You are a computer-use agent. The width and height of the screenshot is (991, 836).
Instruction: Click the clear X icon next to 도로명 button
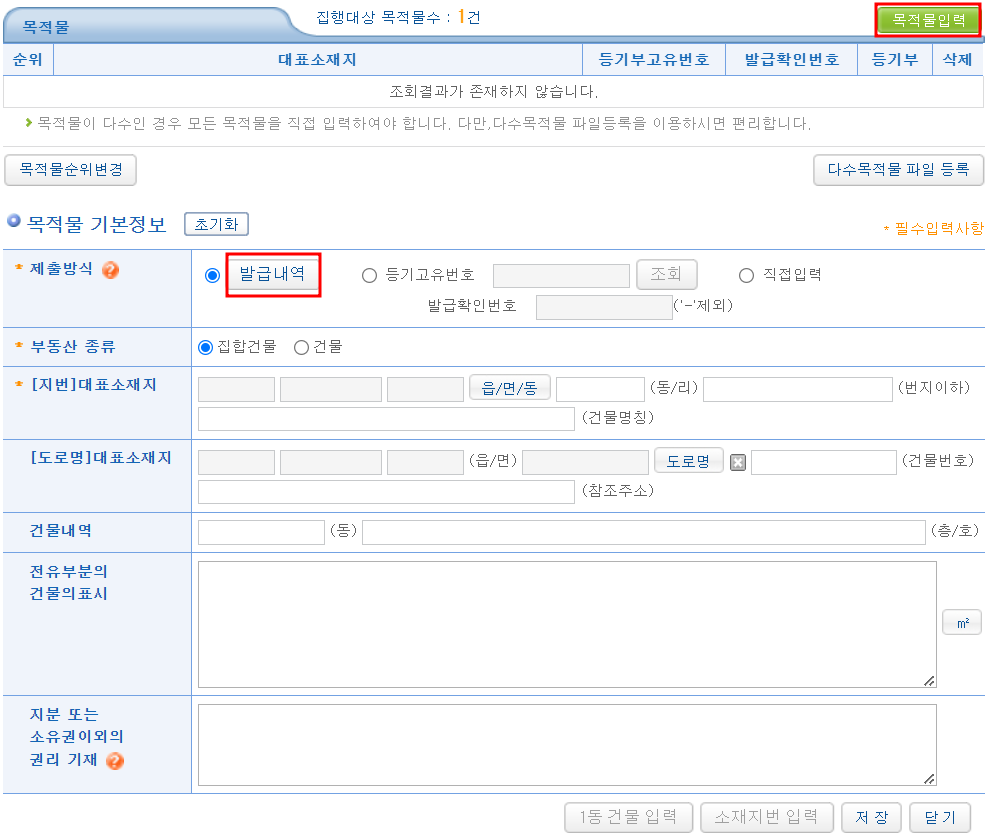(x=738, y=463)
